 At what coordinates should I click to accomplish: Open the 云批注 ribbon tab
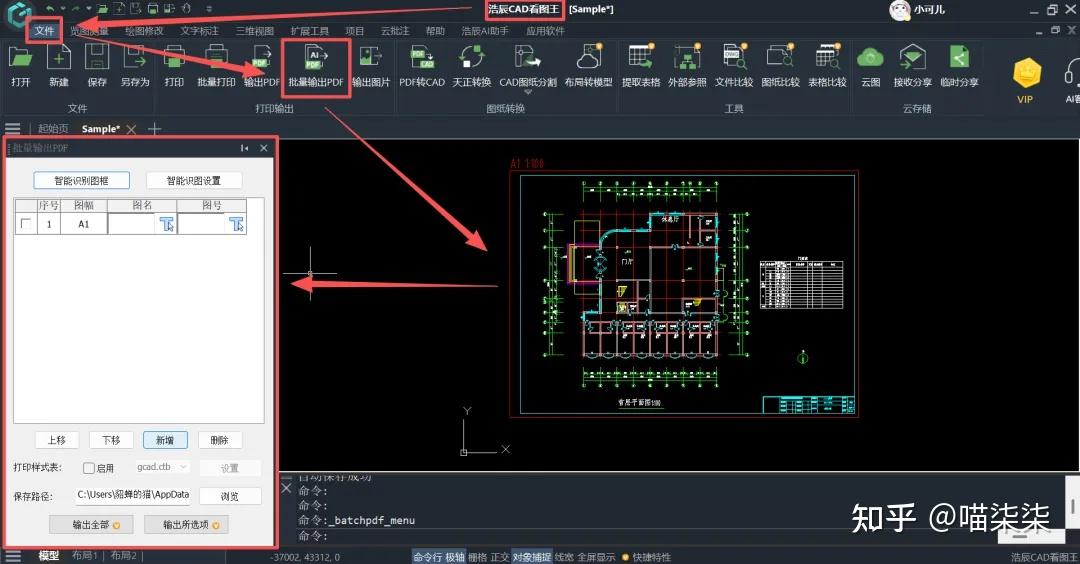coord(395,31)
